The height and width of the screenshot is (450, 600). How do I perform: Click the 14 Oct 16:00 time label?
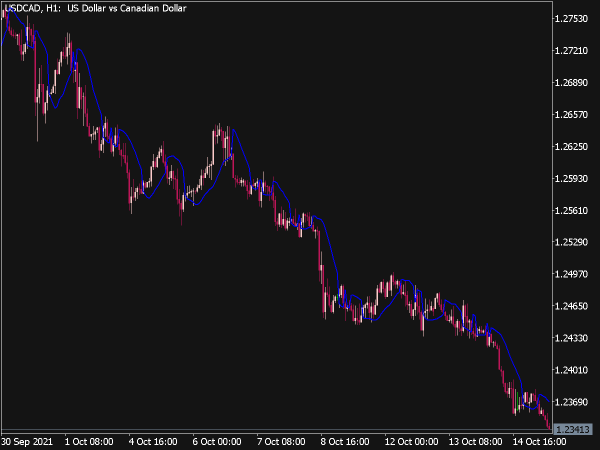click(x=539, y=442)
